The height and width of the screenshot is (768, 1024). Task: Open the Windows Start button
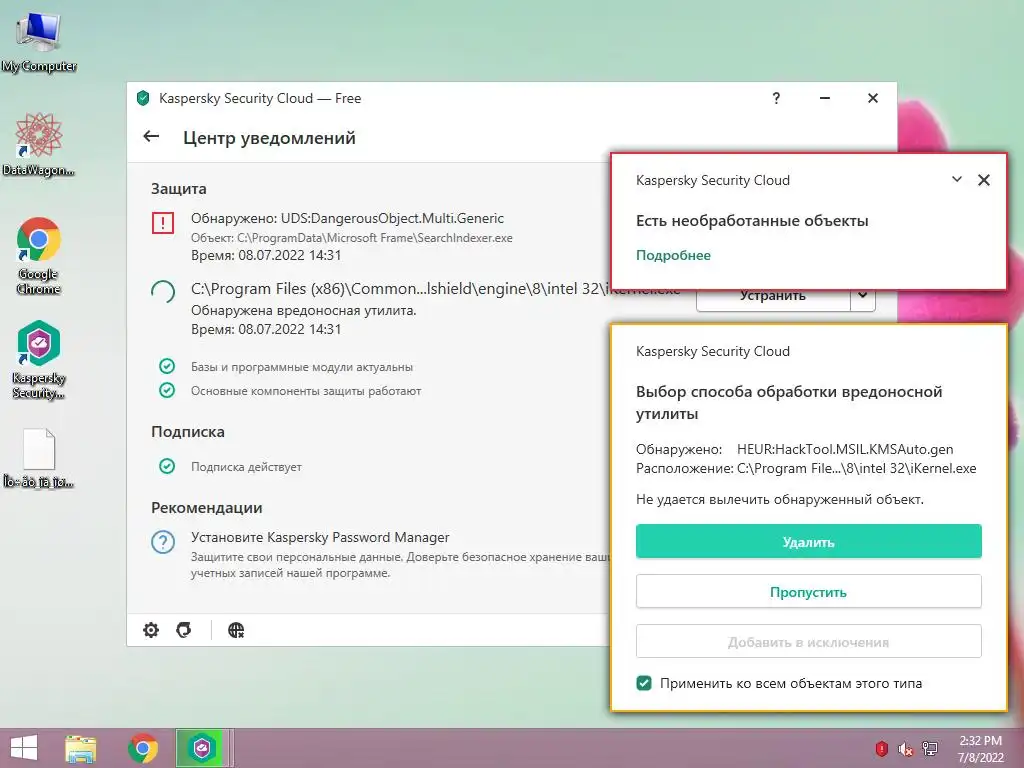coord(24,748)
